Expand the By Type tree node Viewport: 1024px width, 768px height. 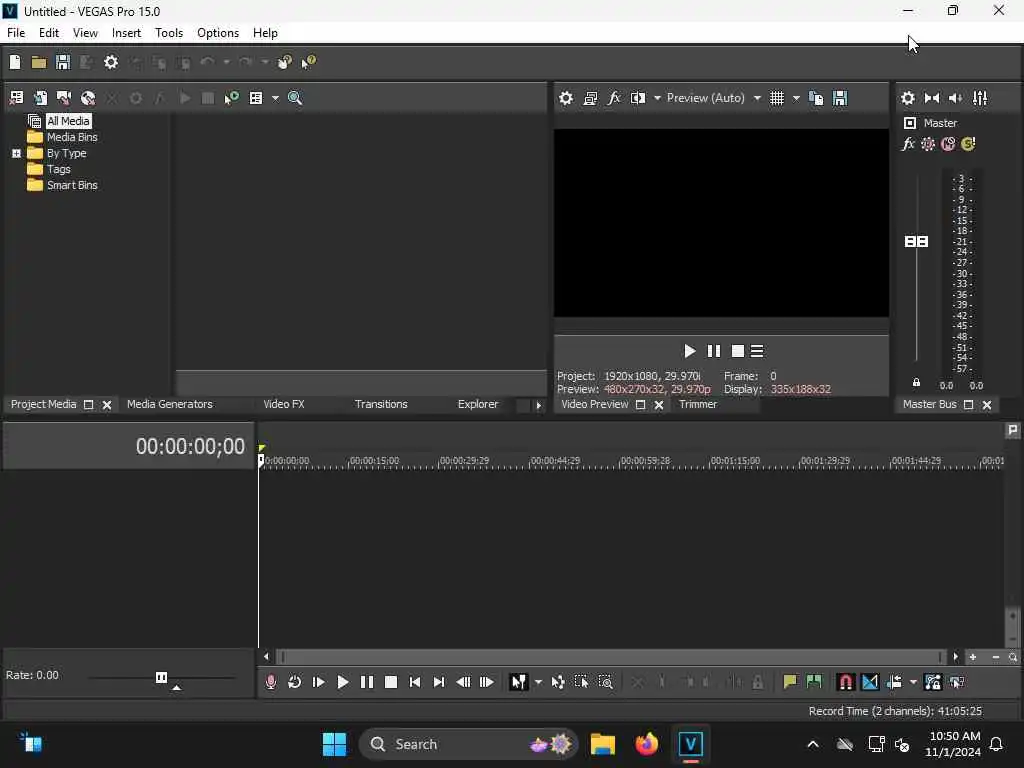click(16, 153)
